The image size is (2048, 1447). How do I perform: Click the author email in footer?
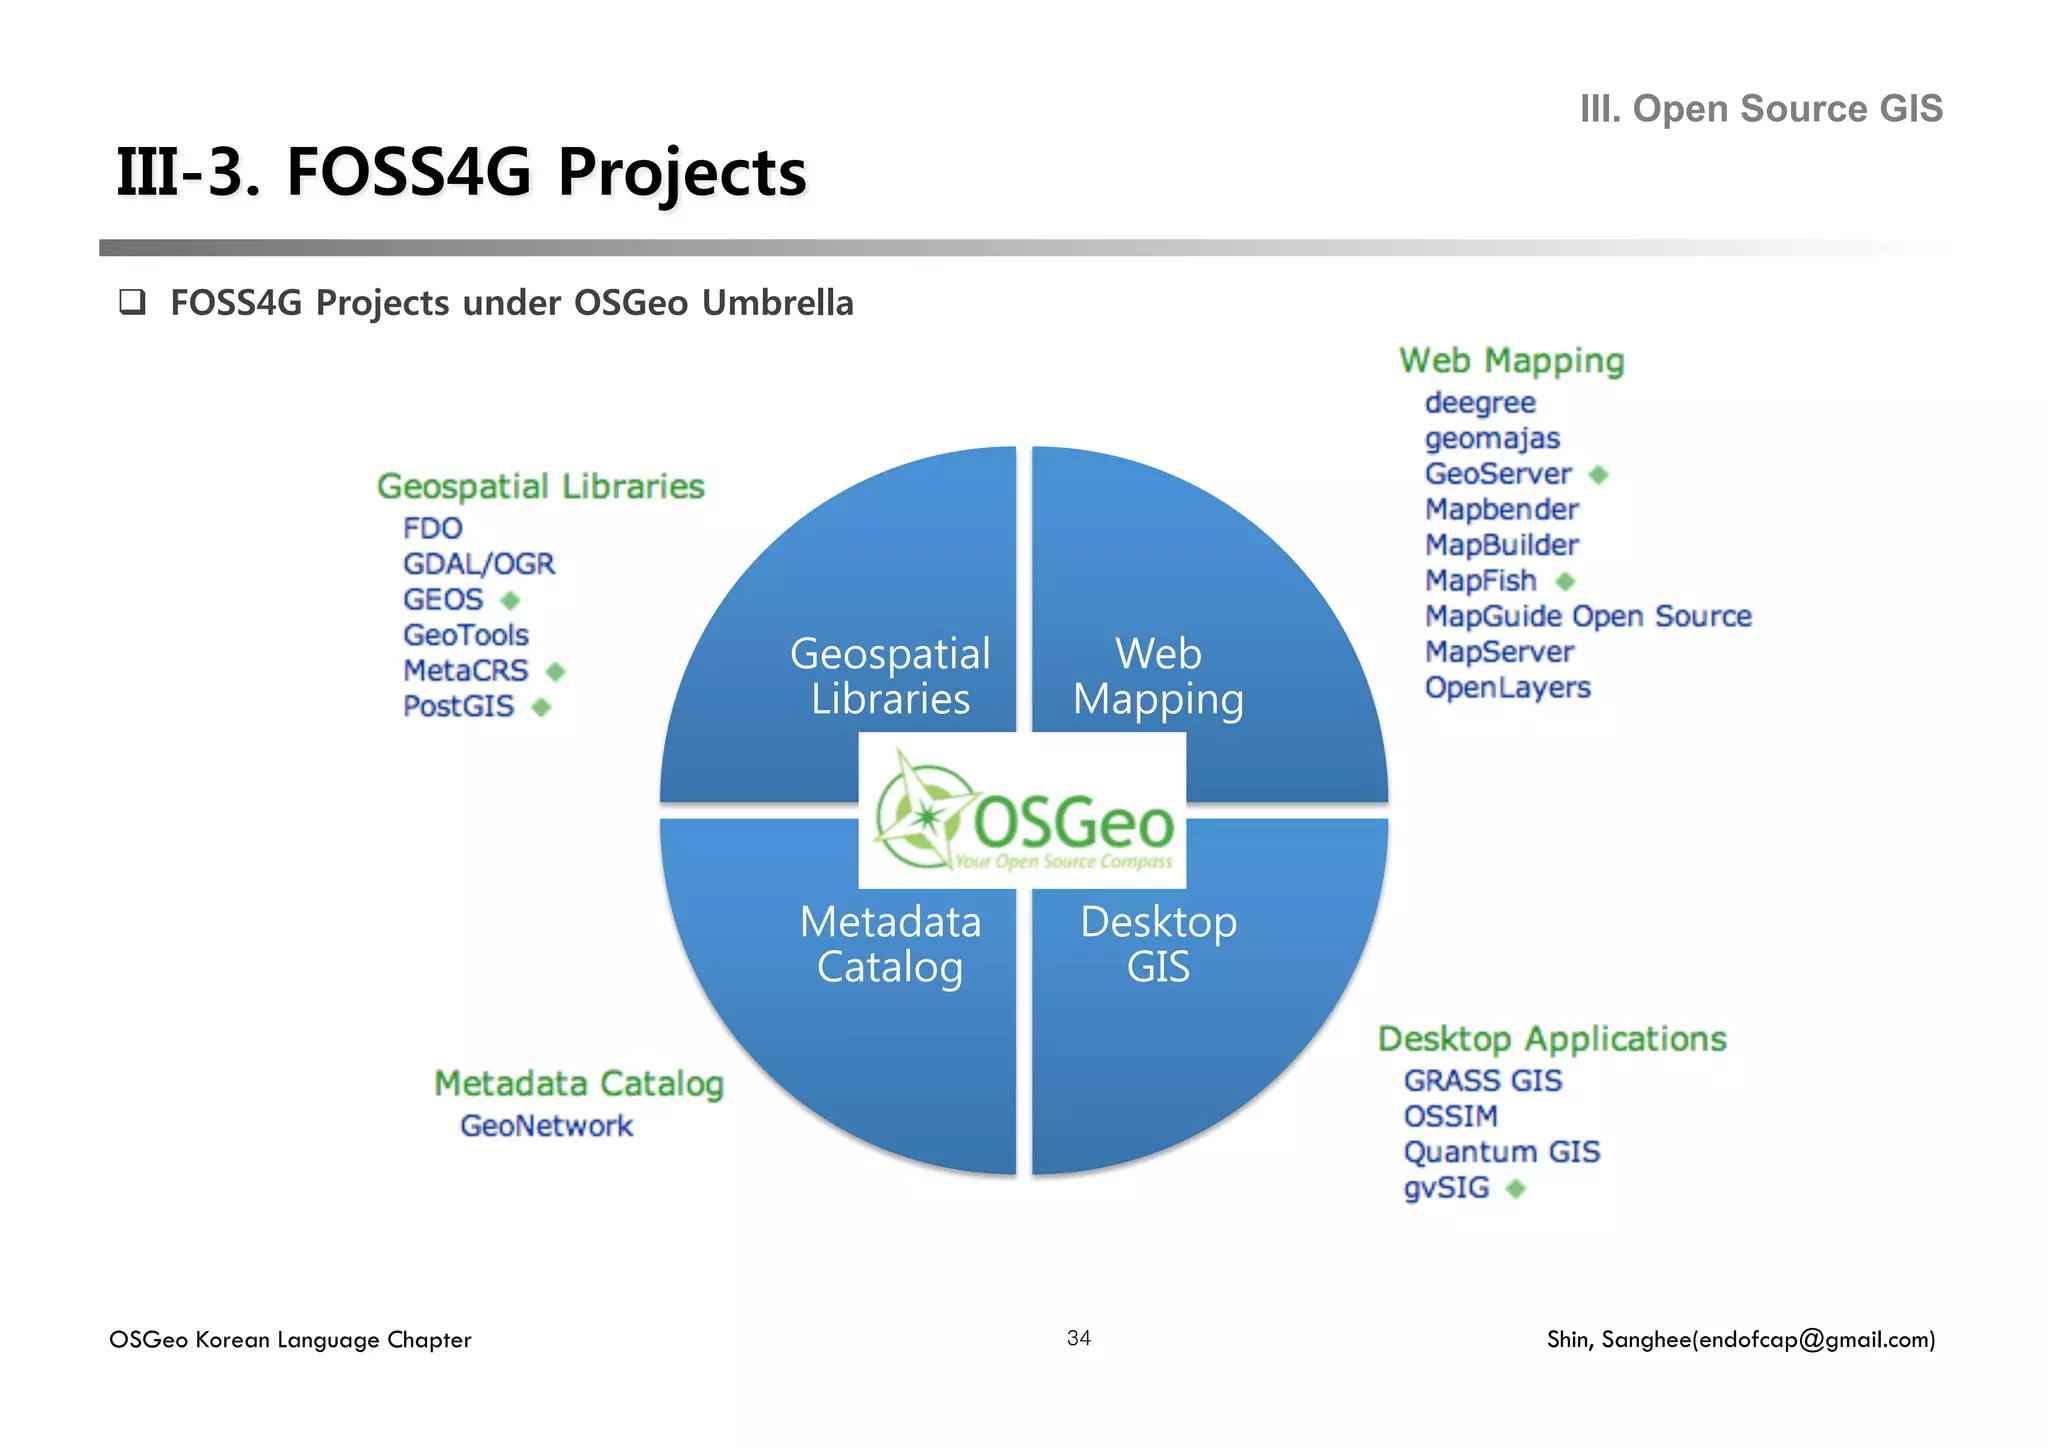click(x=1815, y=1340)
